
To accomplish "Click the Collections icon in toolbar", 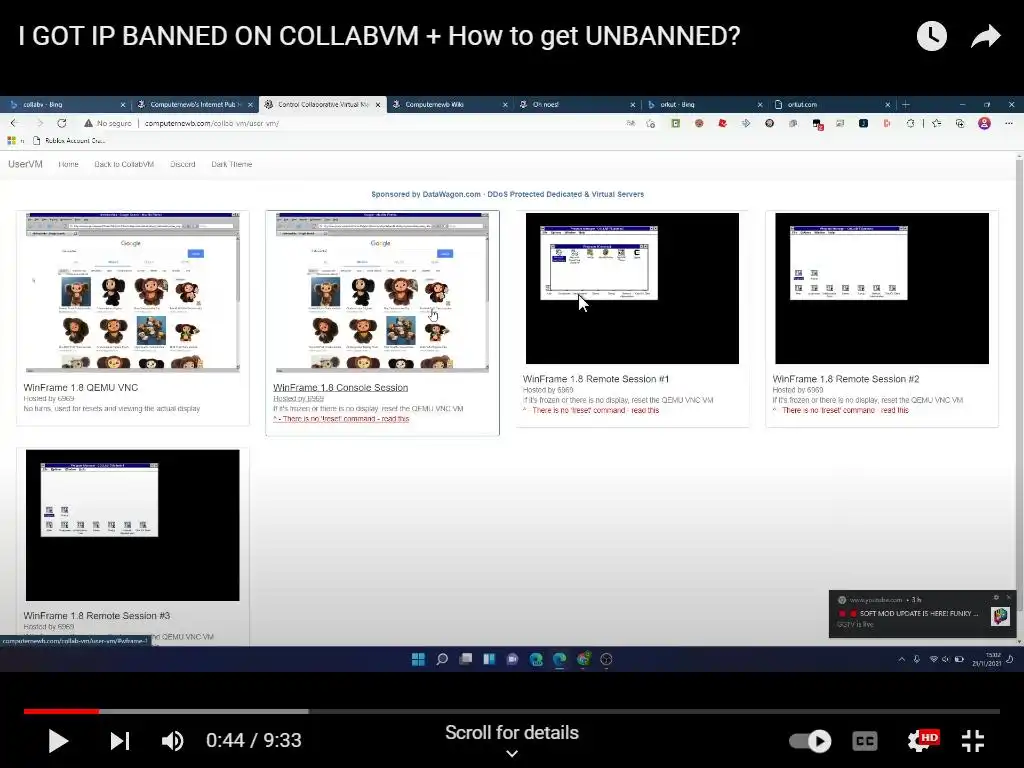I will coord(959,123).
